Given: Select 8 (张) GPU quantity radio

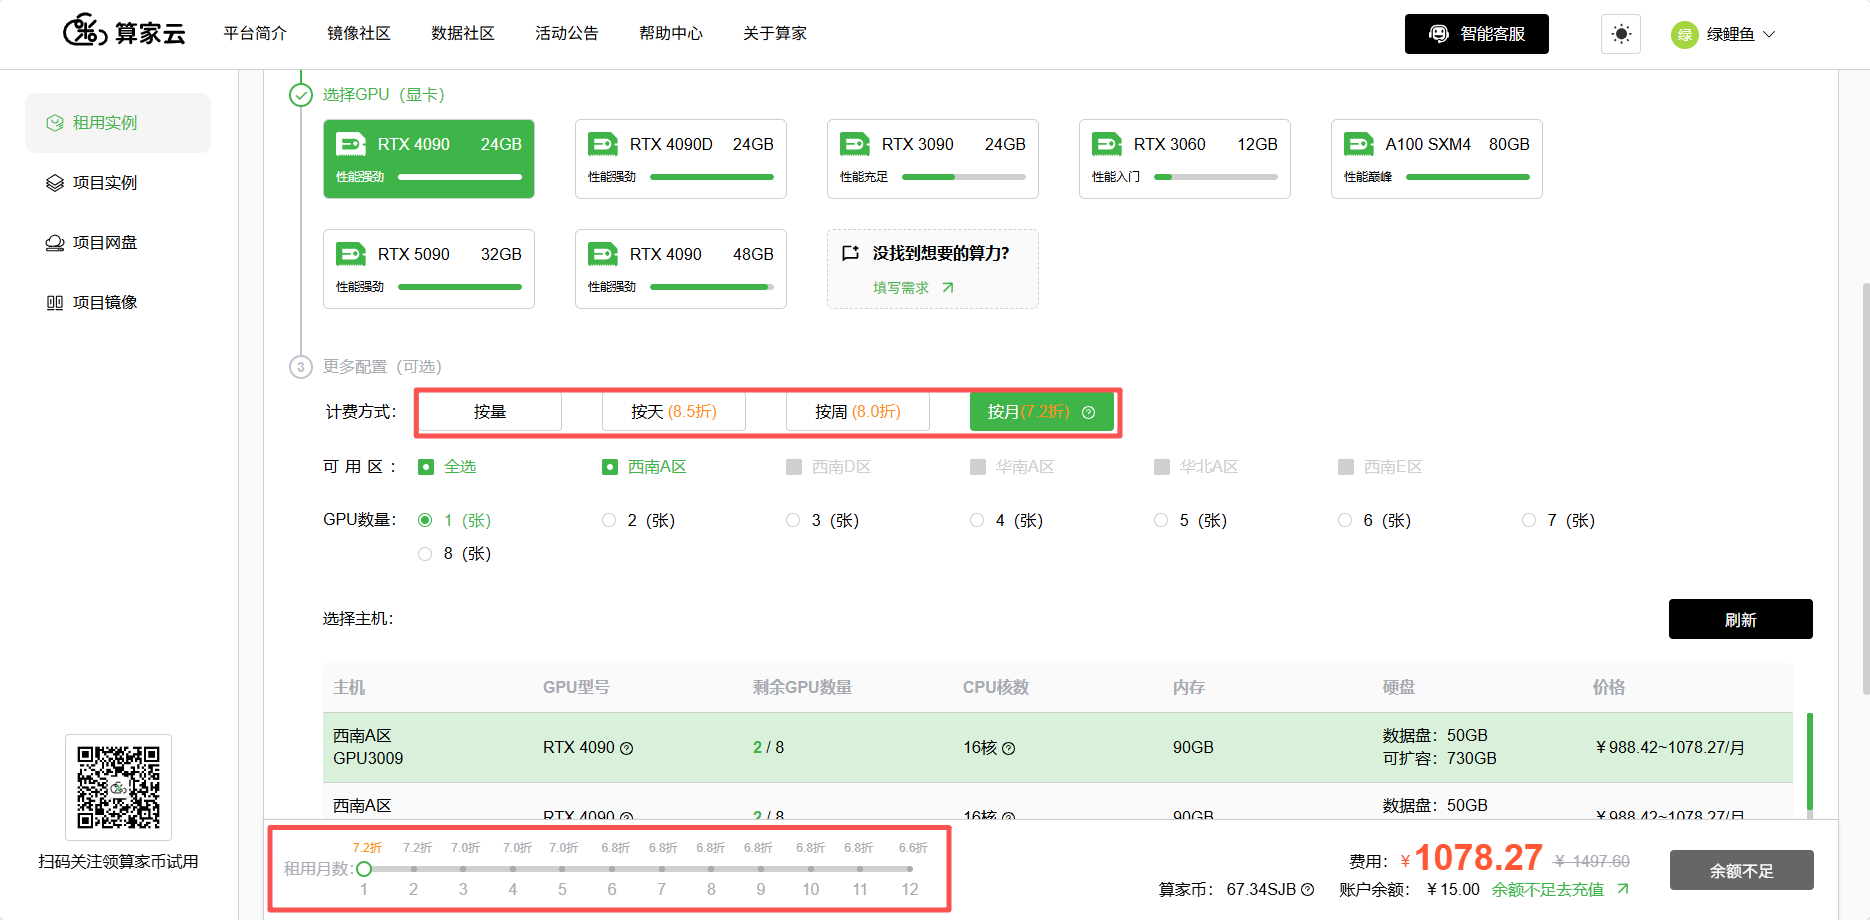Looking at the screenshot, I should (x=425, y=553).
